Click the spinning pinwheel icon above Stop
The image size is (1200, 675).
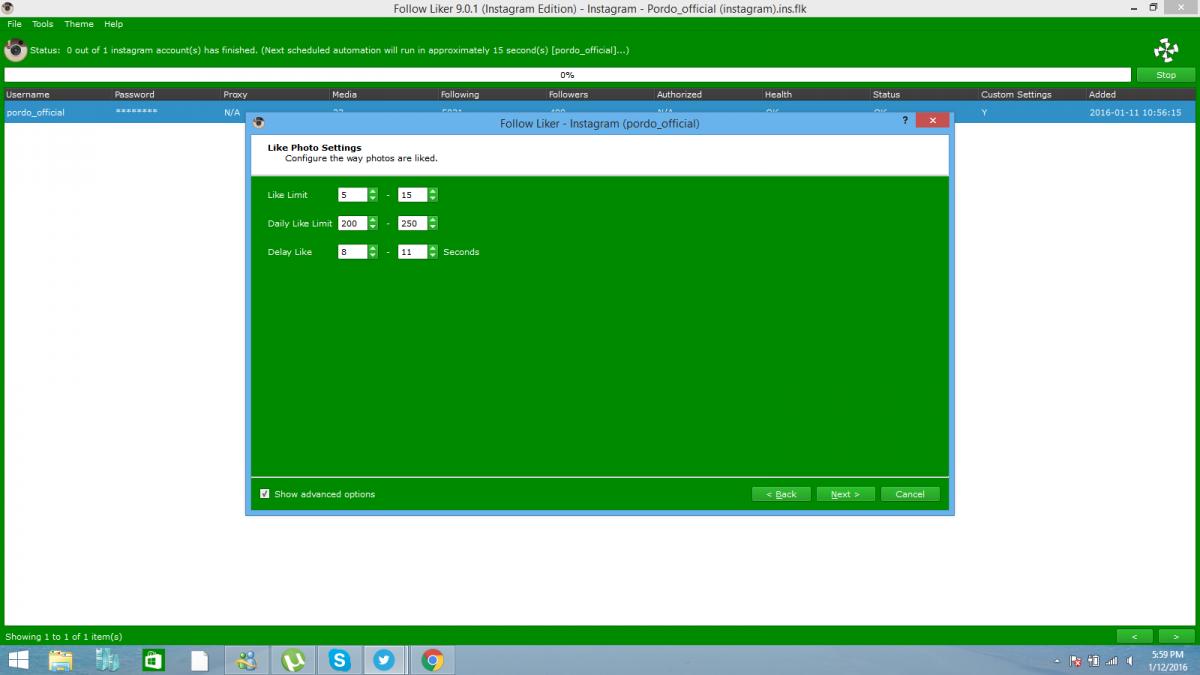(x=1166, y=50)
